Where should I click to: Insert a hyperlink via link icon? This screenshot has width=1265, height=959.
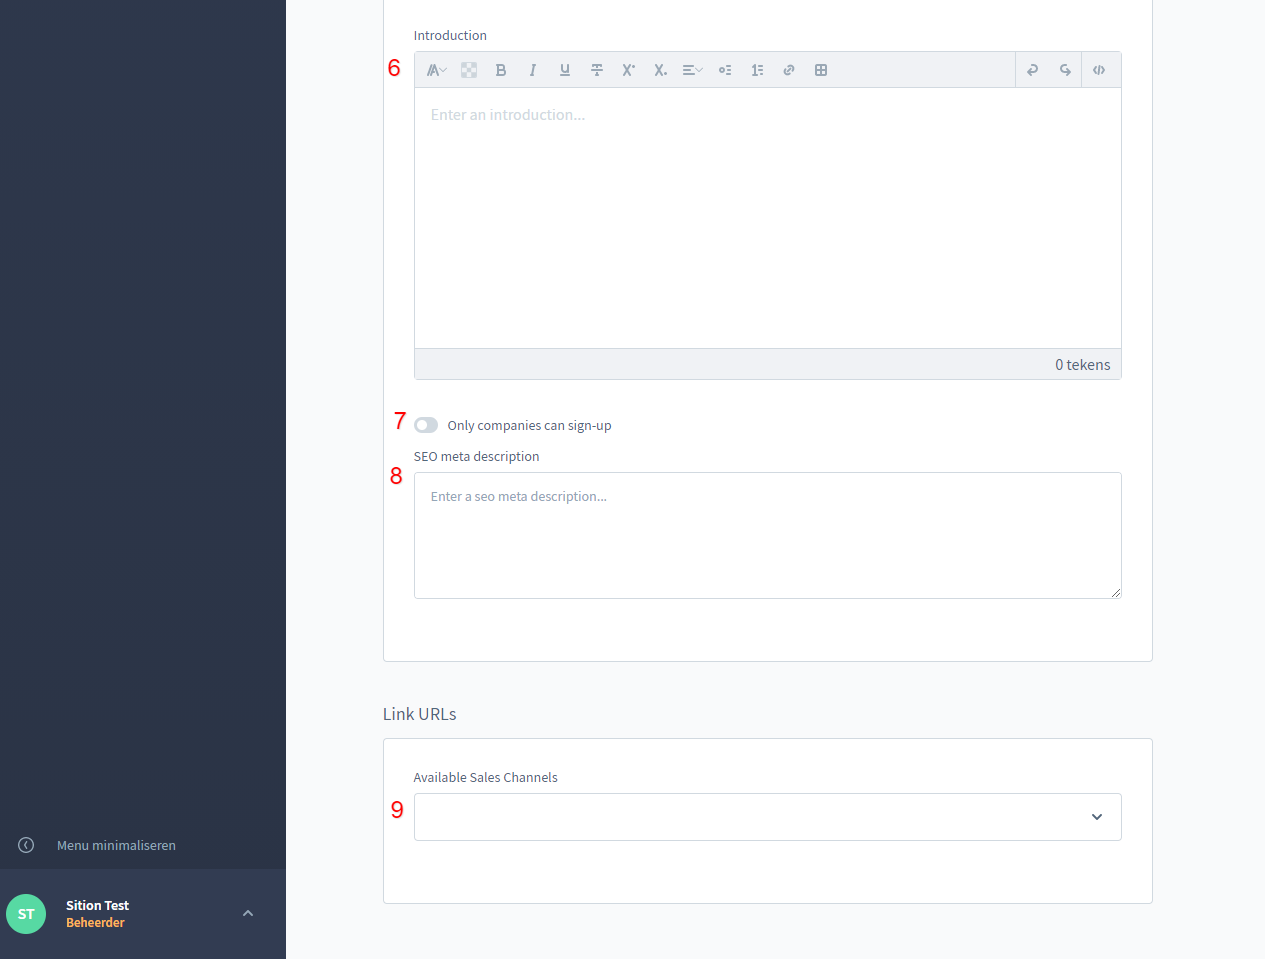coord(789,70)
